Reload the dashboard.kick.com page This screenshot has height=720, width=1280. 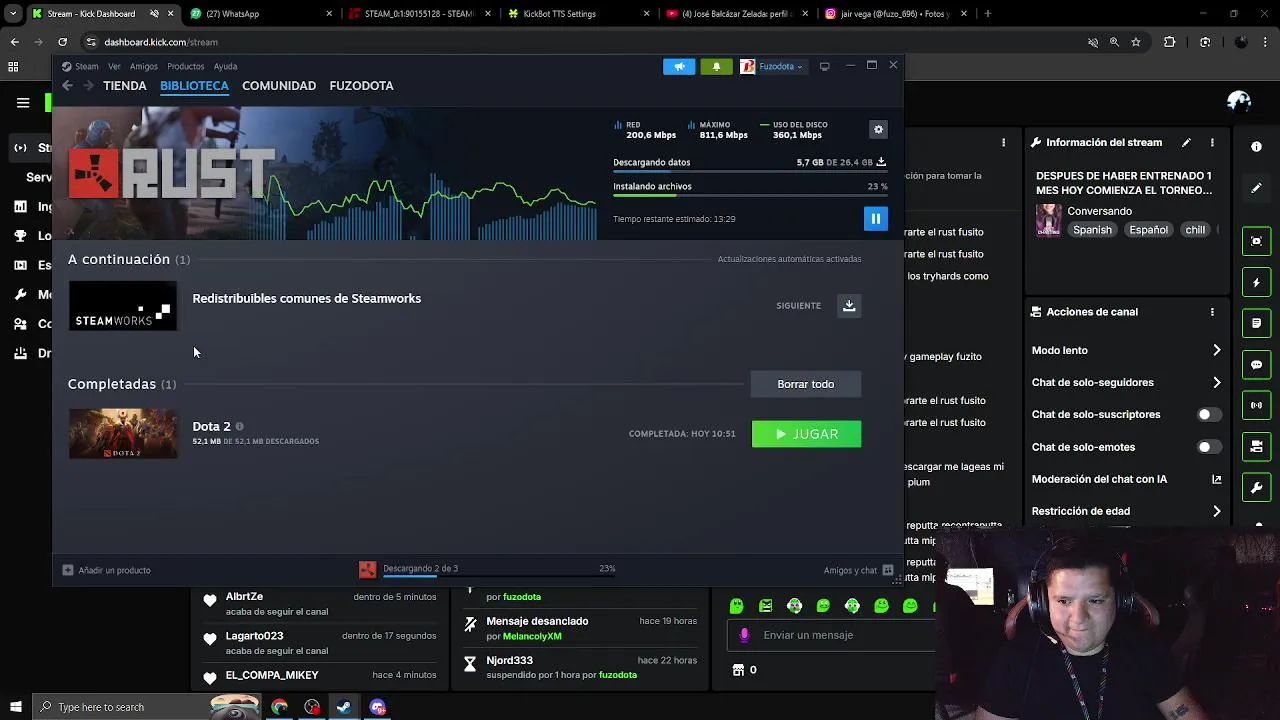coord(62,42)
